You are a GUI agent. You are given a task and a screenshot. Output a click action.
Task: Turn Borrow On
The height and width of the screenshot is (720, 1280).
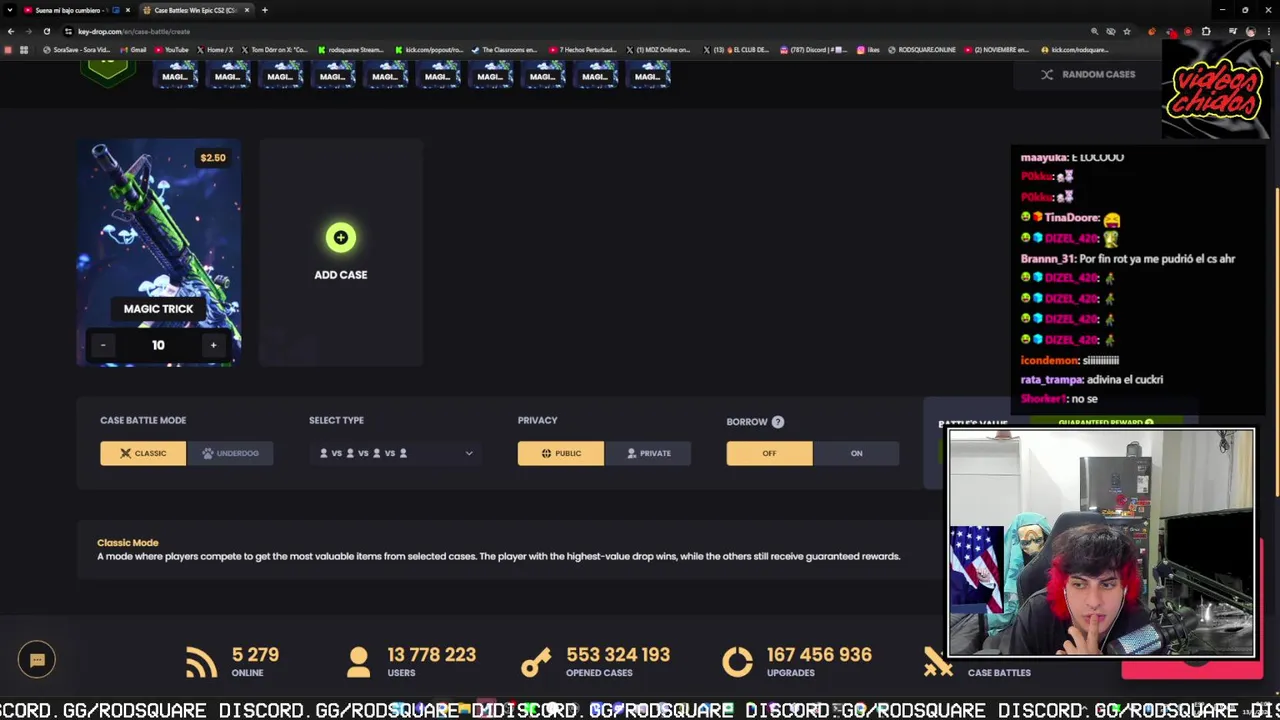[x=856, y=453]
